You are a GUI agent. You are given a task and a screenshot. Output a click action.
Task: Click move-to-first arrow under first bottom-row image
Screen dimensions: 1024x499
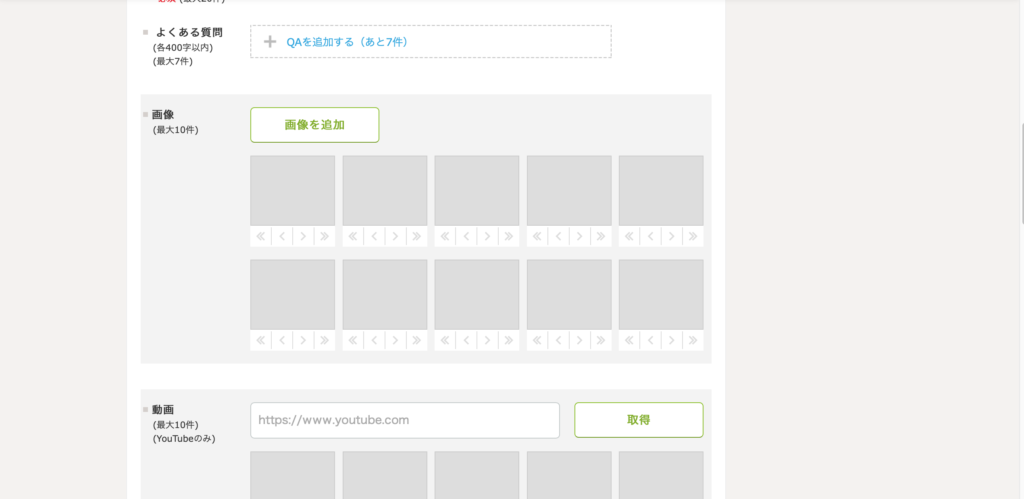(x=261, y=341)
